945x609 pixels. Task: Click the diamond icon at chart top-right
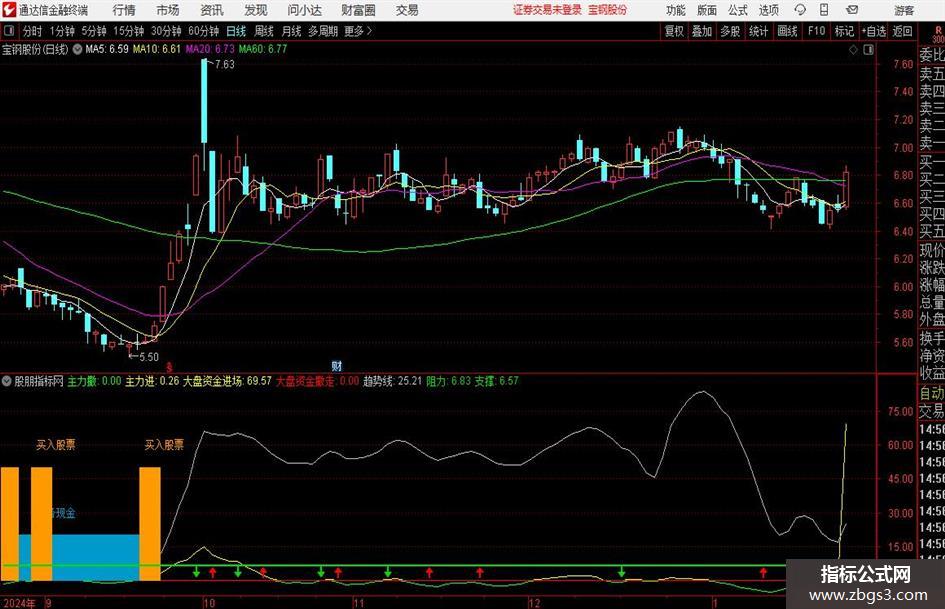853,50
